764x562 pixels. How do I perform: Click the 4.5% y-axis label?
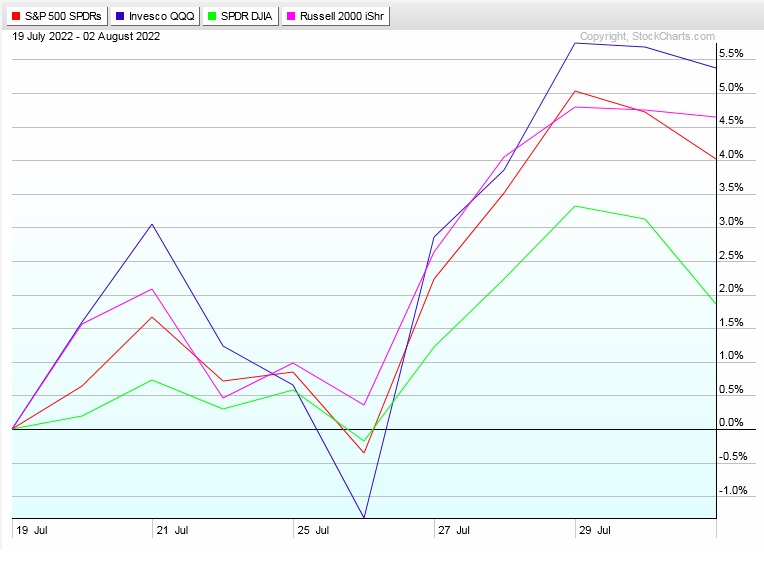[731, 120]
